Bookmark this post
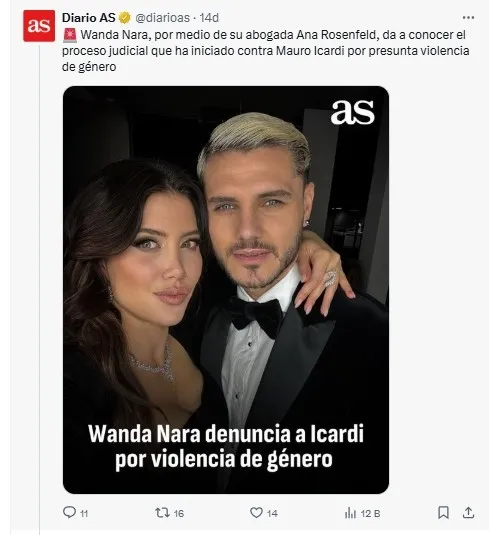 point(443,512)
